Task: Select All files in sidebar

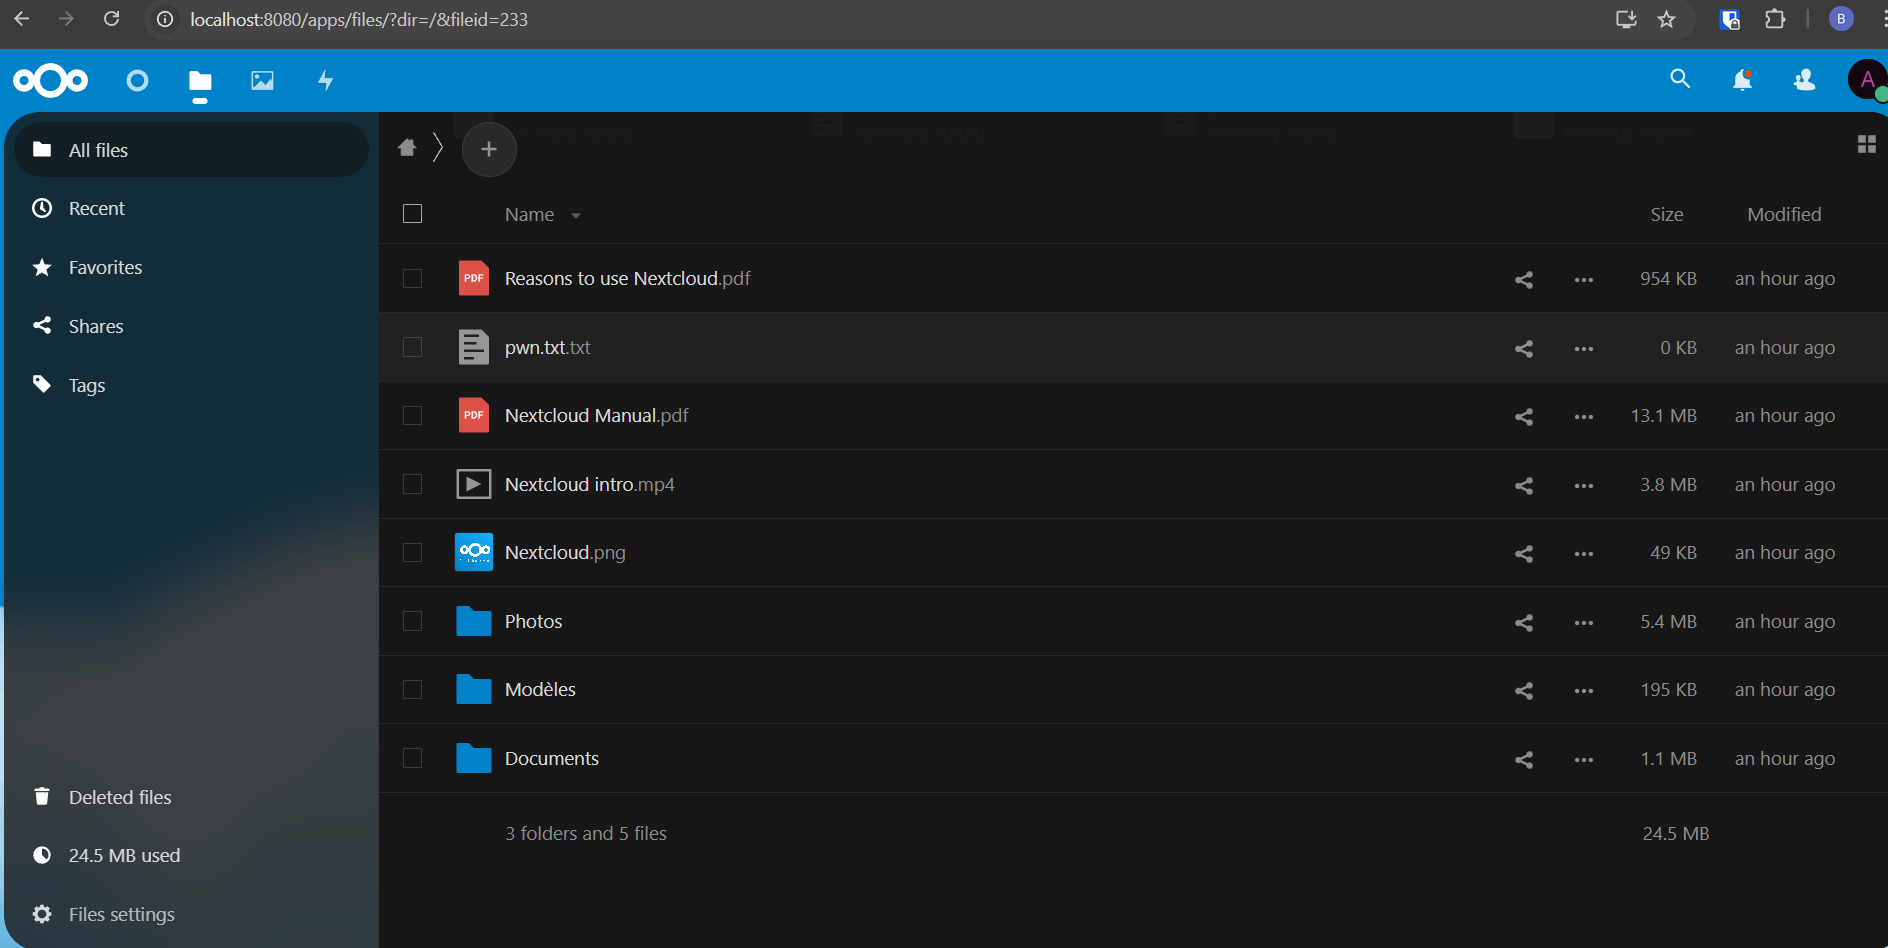Action: [192, 150]
